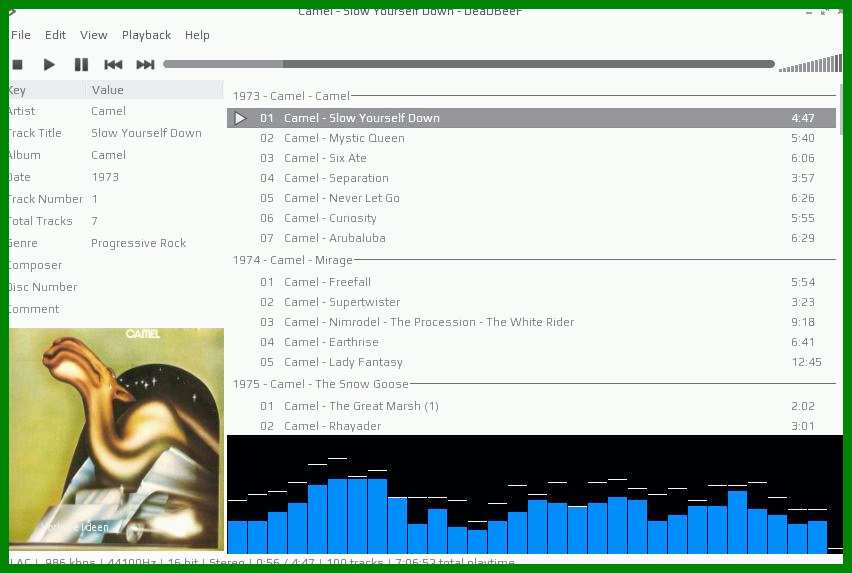
Task: Click the Key column header
Action: tap(47, 90)
